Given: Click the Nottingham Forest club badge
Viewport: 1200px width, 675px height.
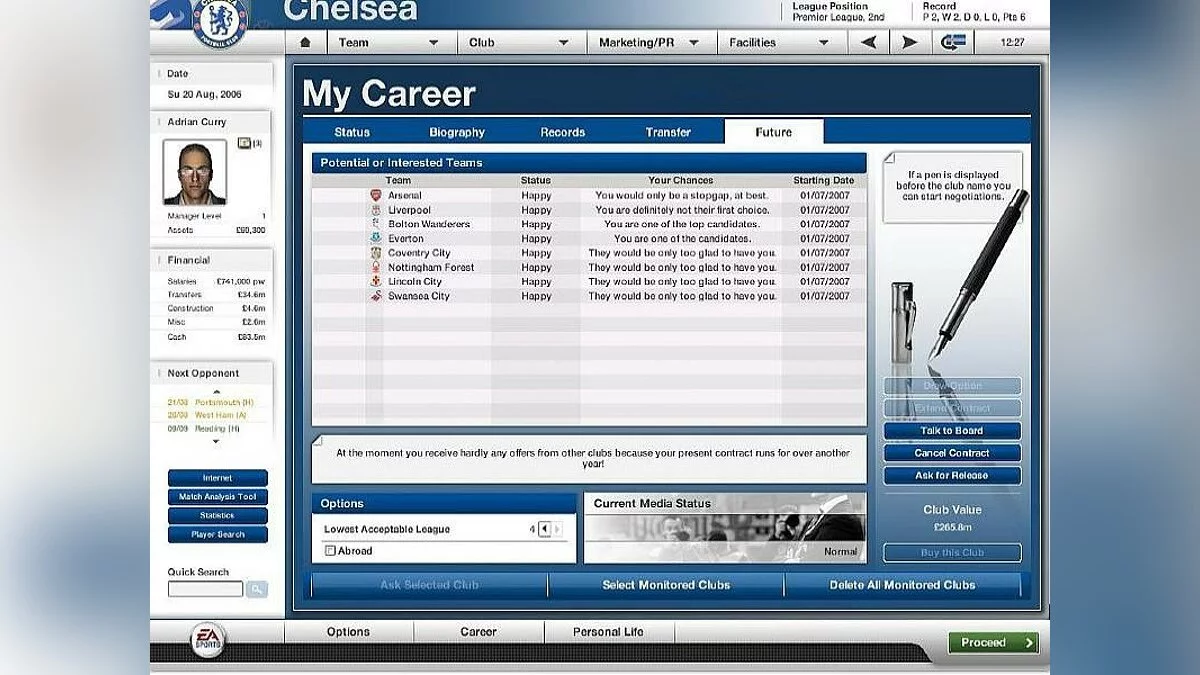Looking at the screenshot, I should 376,267.
